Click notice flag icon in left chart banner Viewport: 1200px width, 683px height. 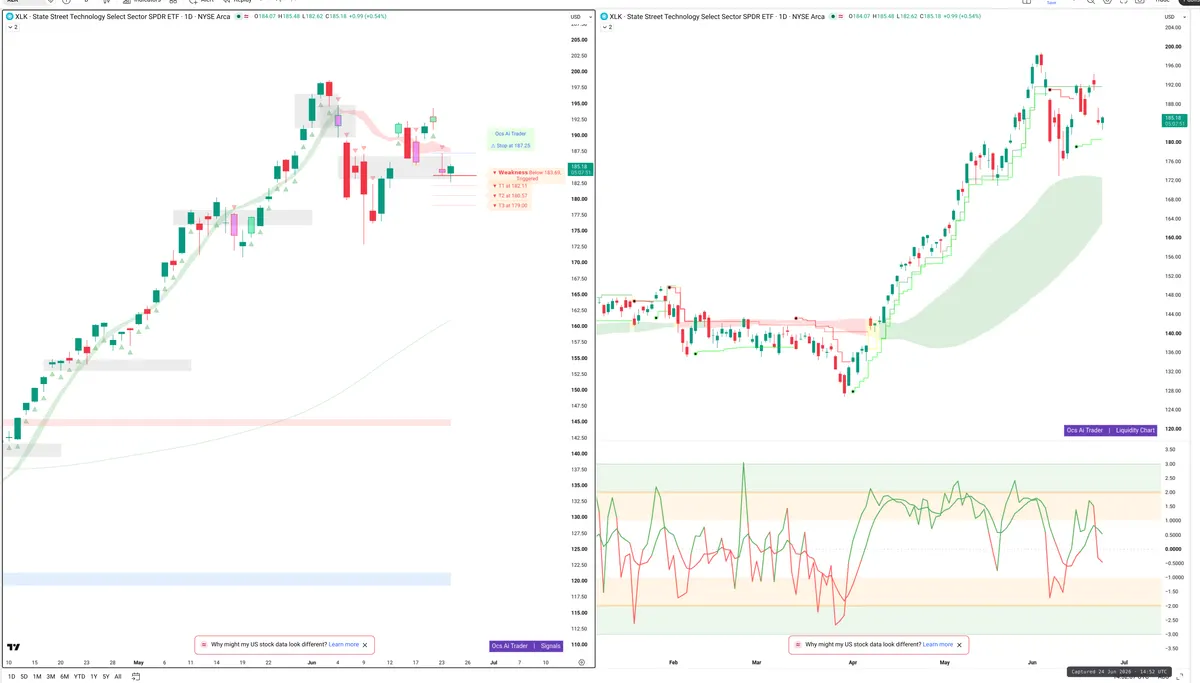[204, 645]
